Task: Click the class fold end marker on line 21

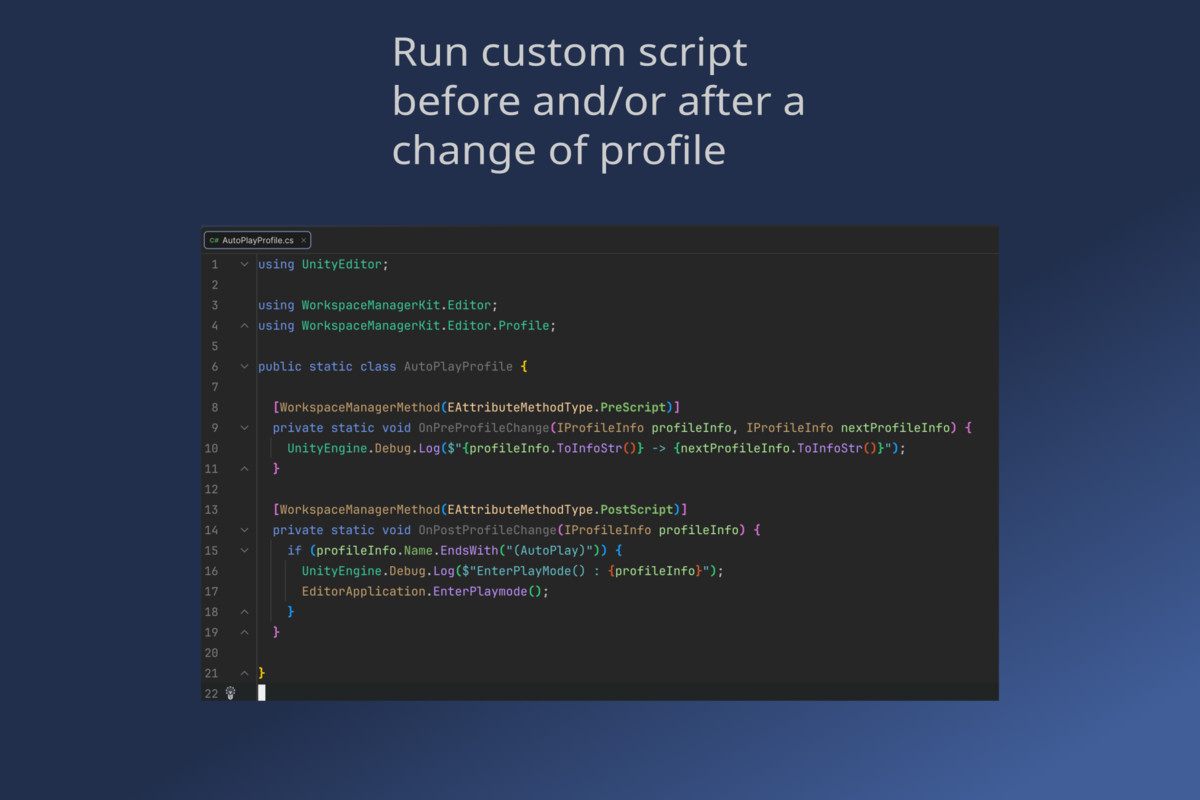Action: tap(244, 673)
